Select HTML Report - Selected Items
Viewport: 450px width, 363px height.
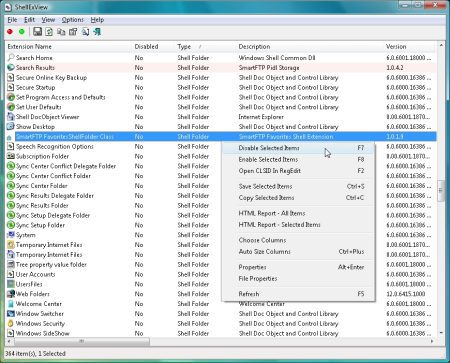(x=298, y=225)
